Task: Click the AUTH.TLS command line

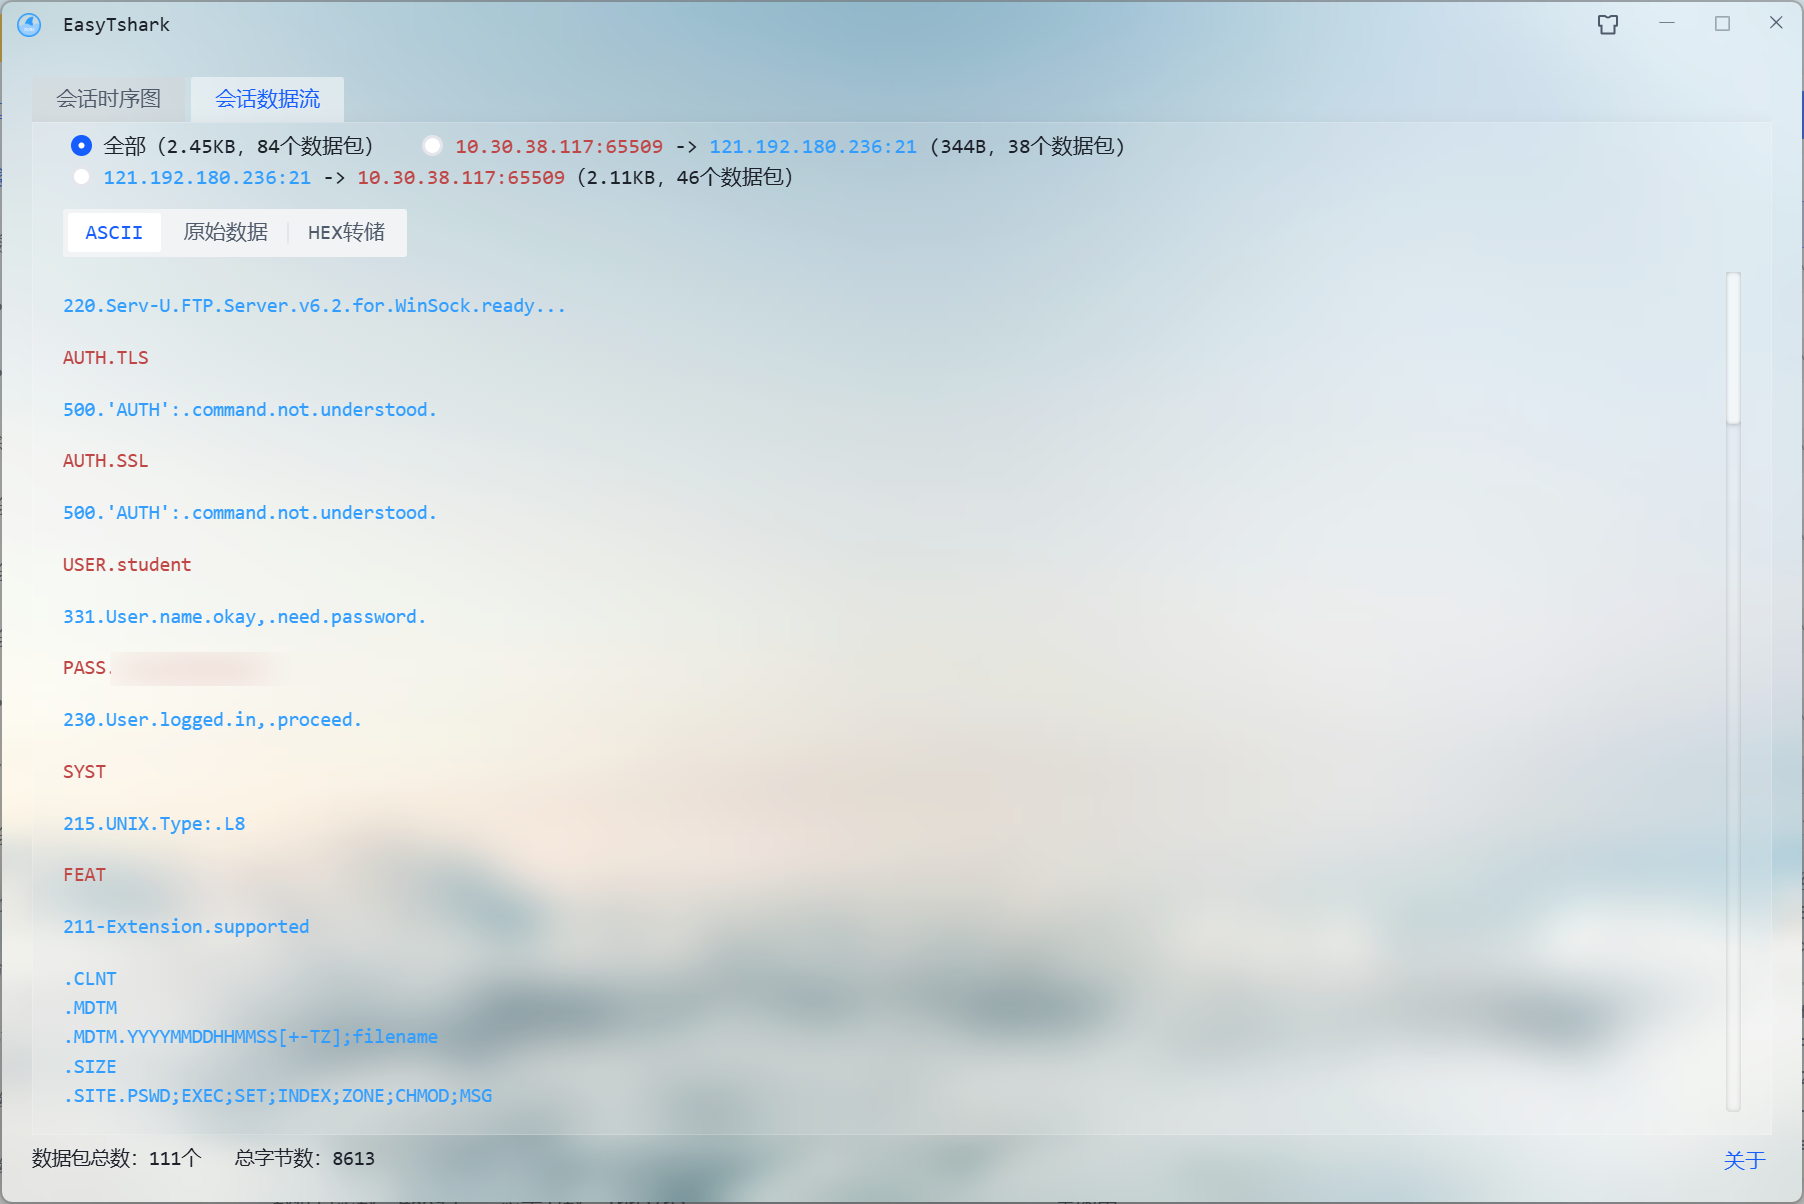Action: click(105, 357)
